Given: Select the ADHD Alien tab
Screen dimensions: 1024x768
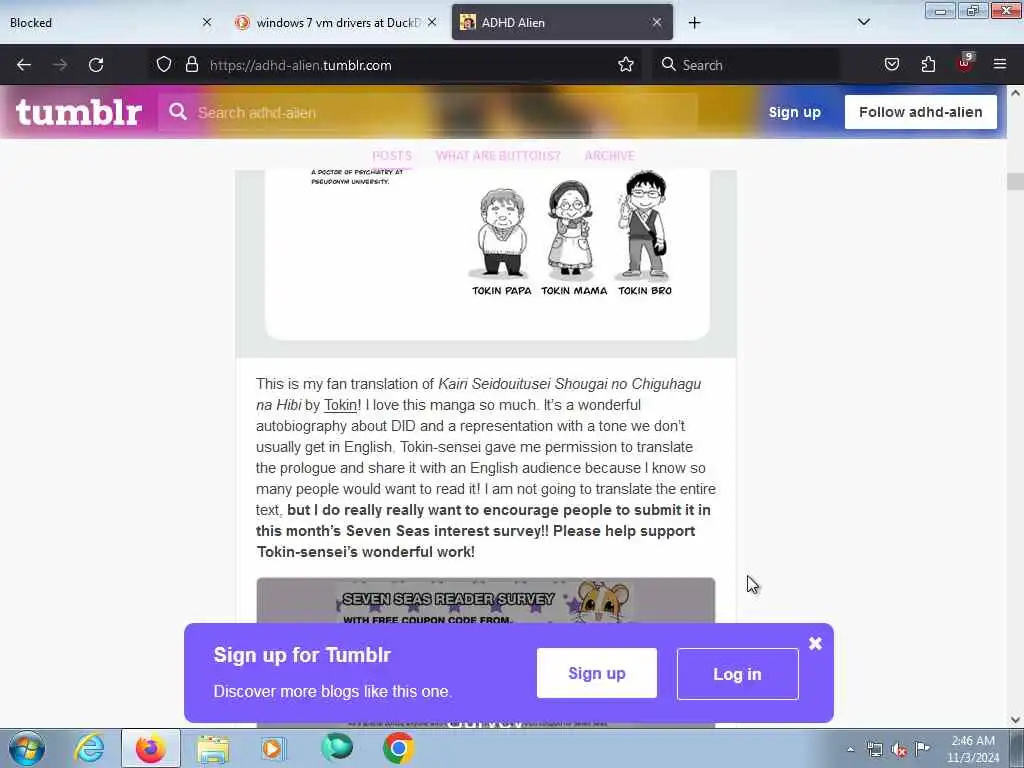Looking at the screenshot, I should click(562, 22).
